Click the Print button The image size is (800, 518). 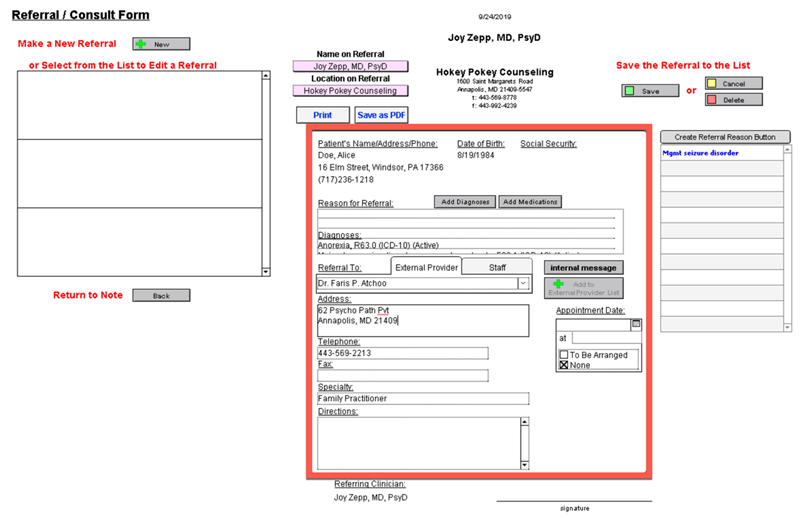tap(322, 115)
